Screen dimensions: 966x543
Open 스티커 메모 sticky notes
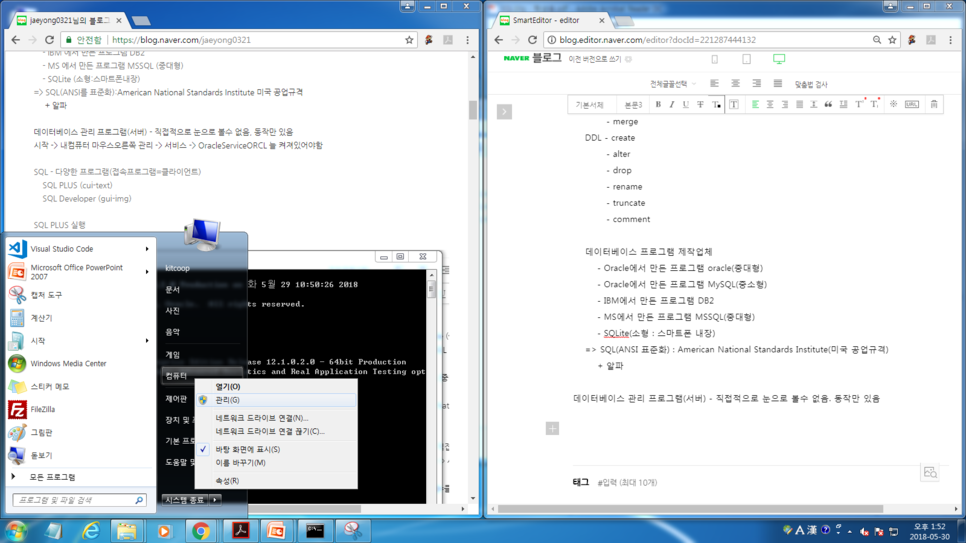(x=79, y=386)
